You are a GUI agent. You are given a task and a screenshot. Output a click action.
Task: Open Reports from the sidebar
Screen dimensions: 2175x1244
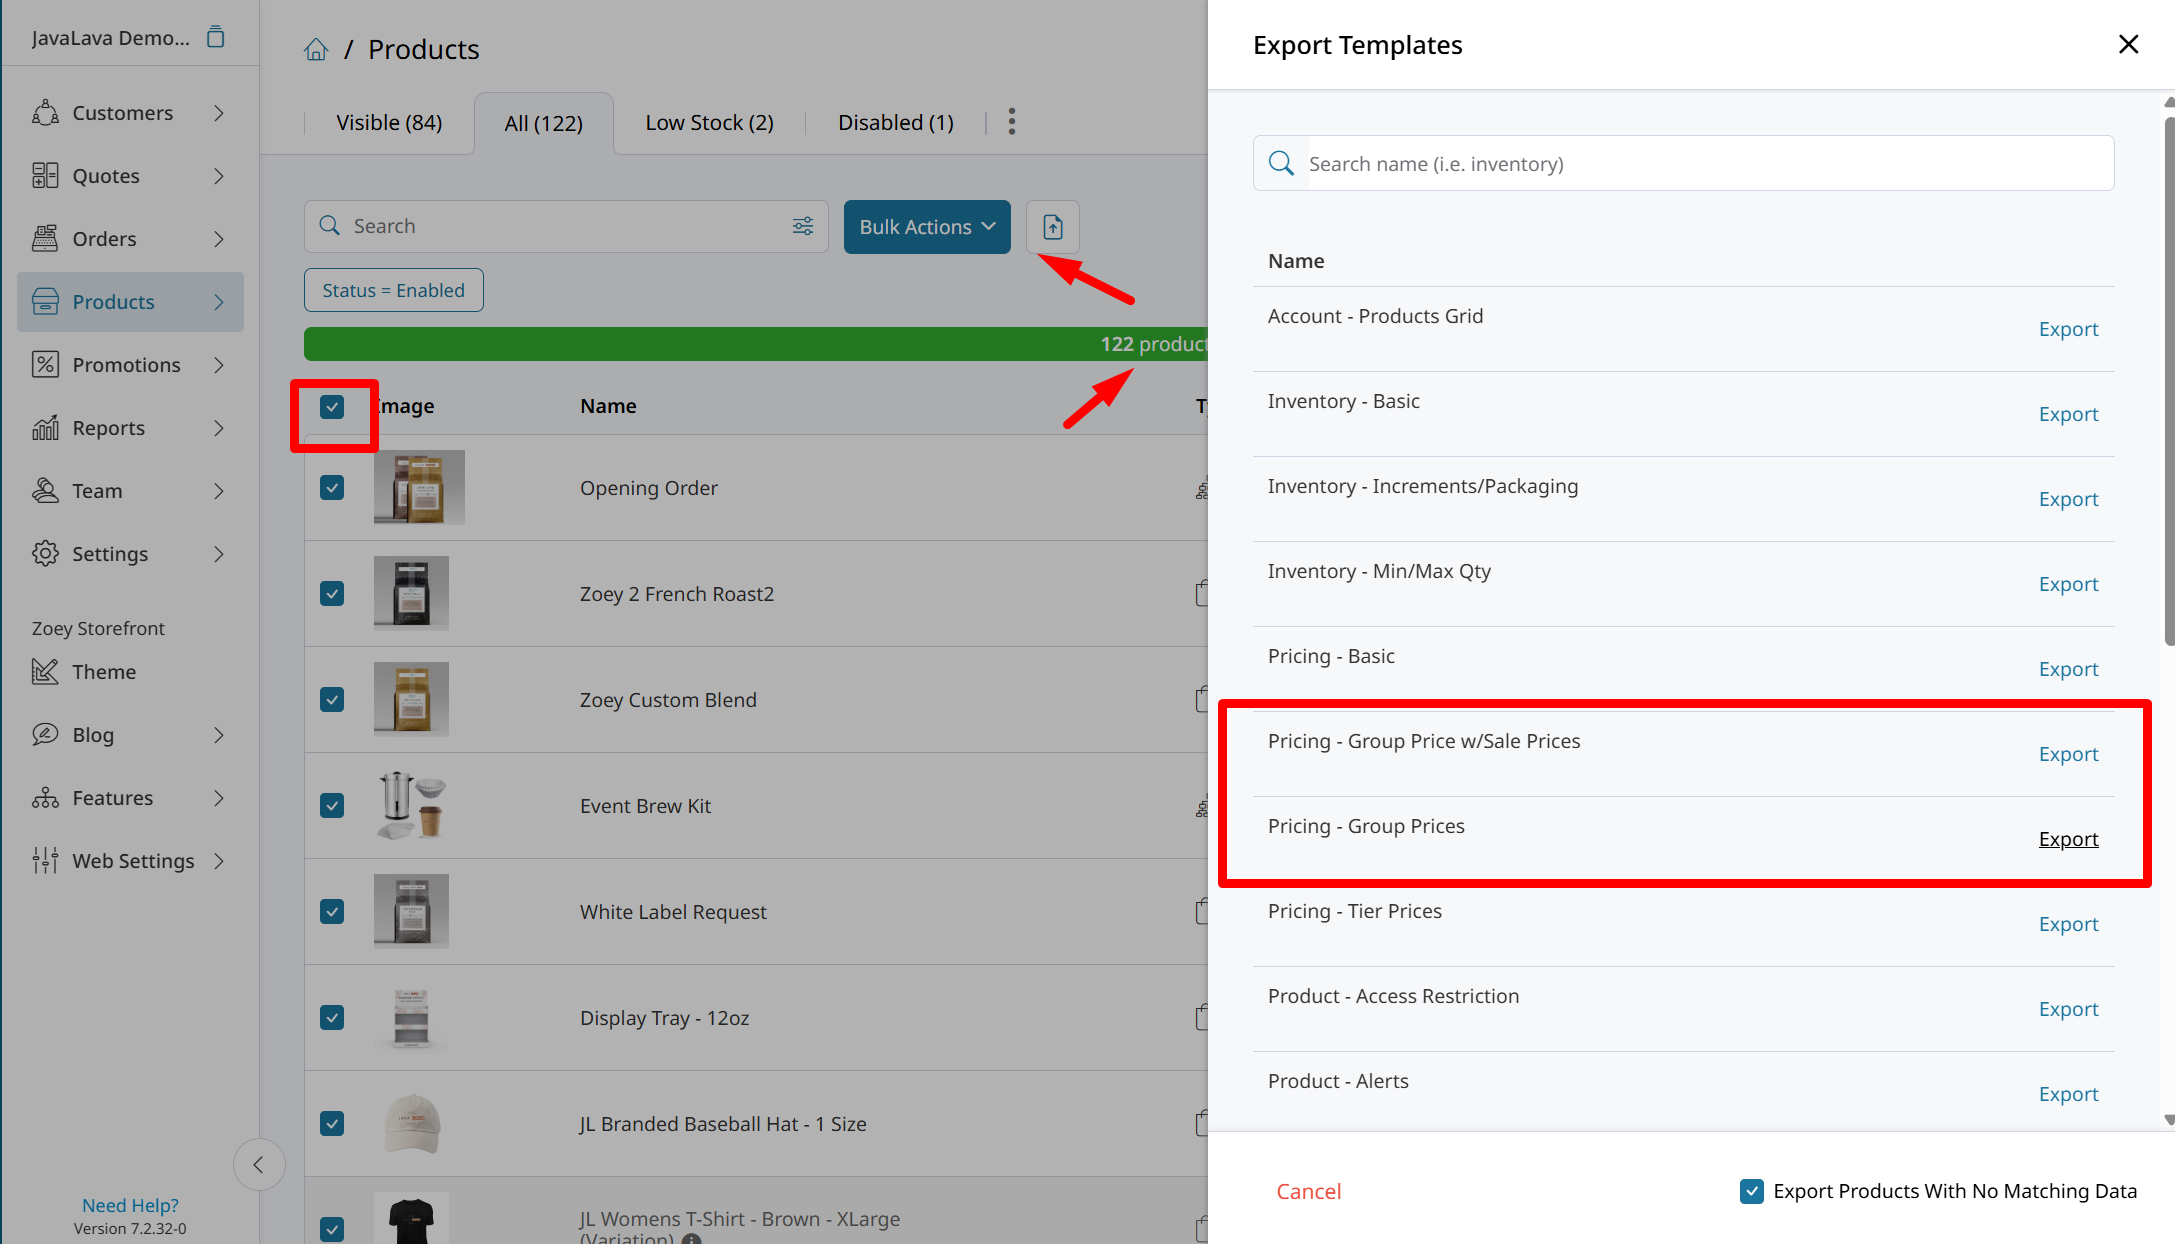tap(108, 428)
